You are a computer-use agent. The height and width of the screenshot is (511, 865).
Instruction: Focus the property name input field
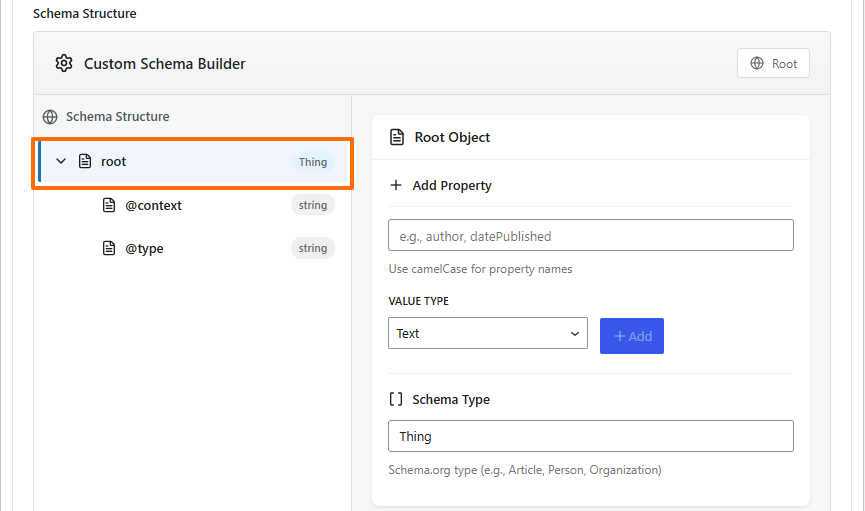[x=590, y=236]
